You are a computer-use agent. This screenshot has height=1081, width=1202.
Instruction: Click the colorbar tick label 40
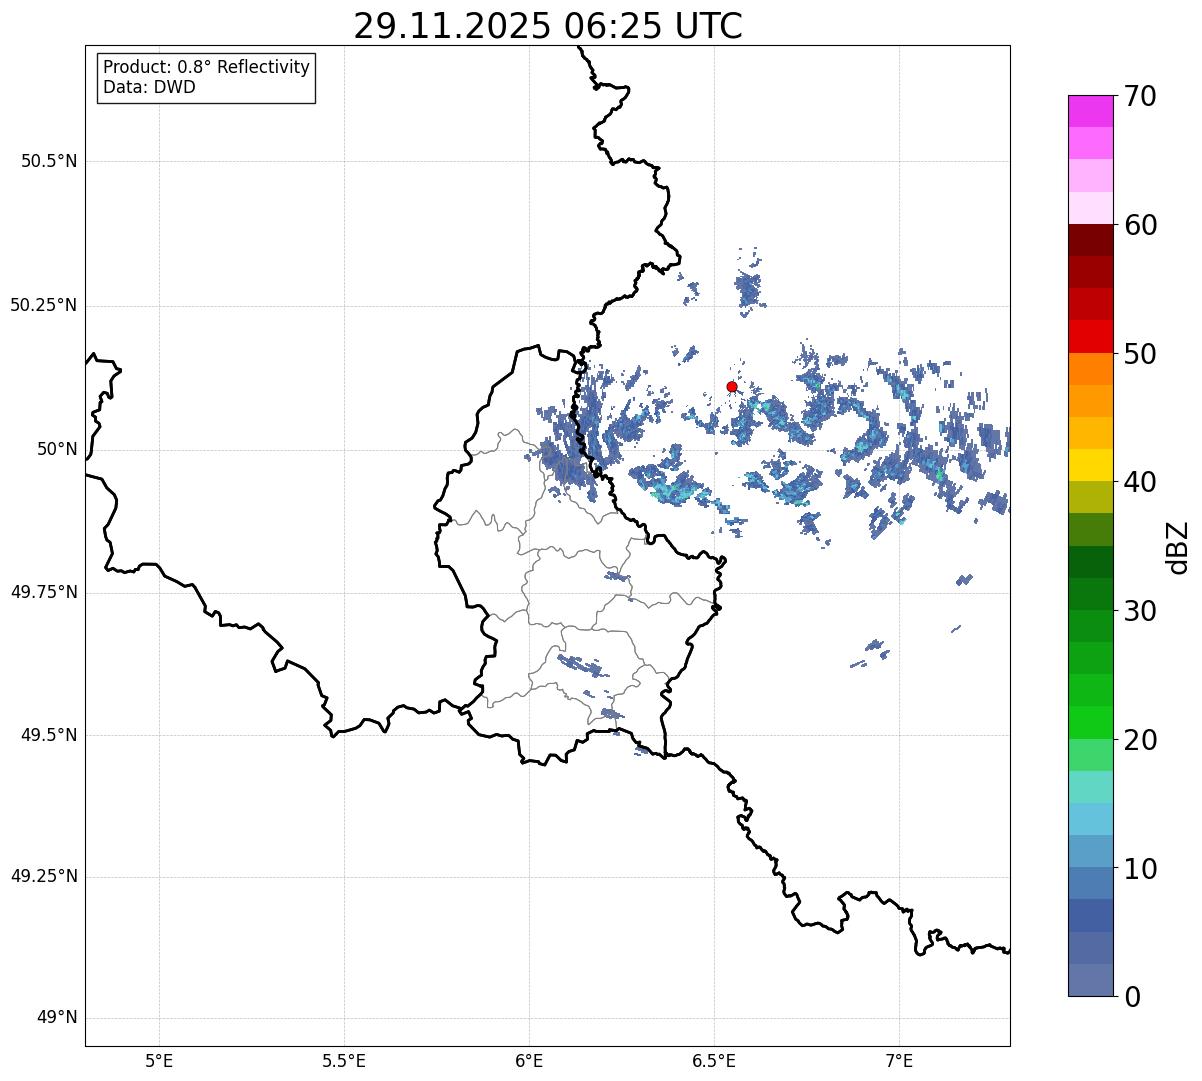[1140, 482]
